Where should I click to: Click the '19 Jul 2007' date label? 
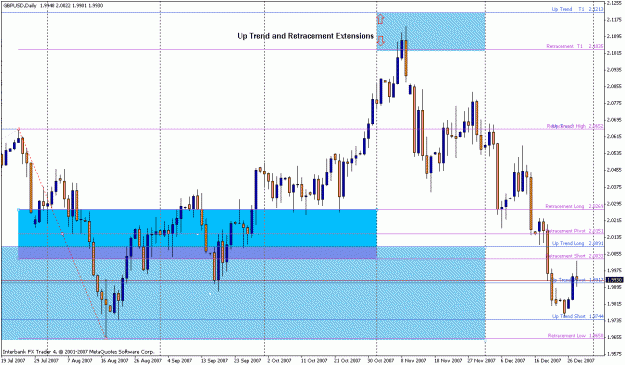pyautogui.click(x=12, y=360)
